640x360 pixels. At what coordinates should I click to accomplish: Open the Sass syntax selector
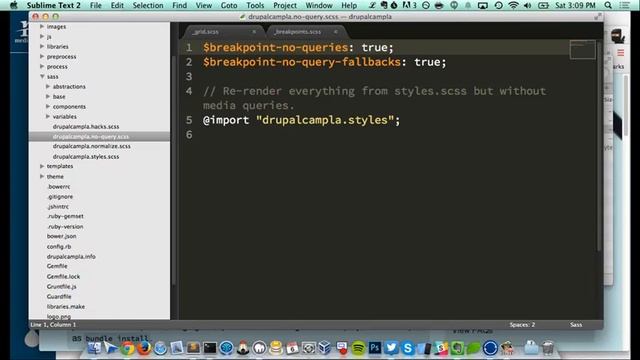coord(576,325)
